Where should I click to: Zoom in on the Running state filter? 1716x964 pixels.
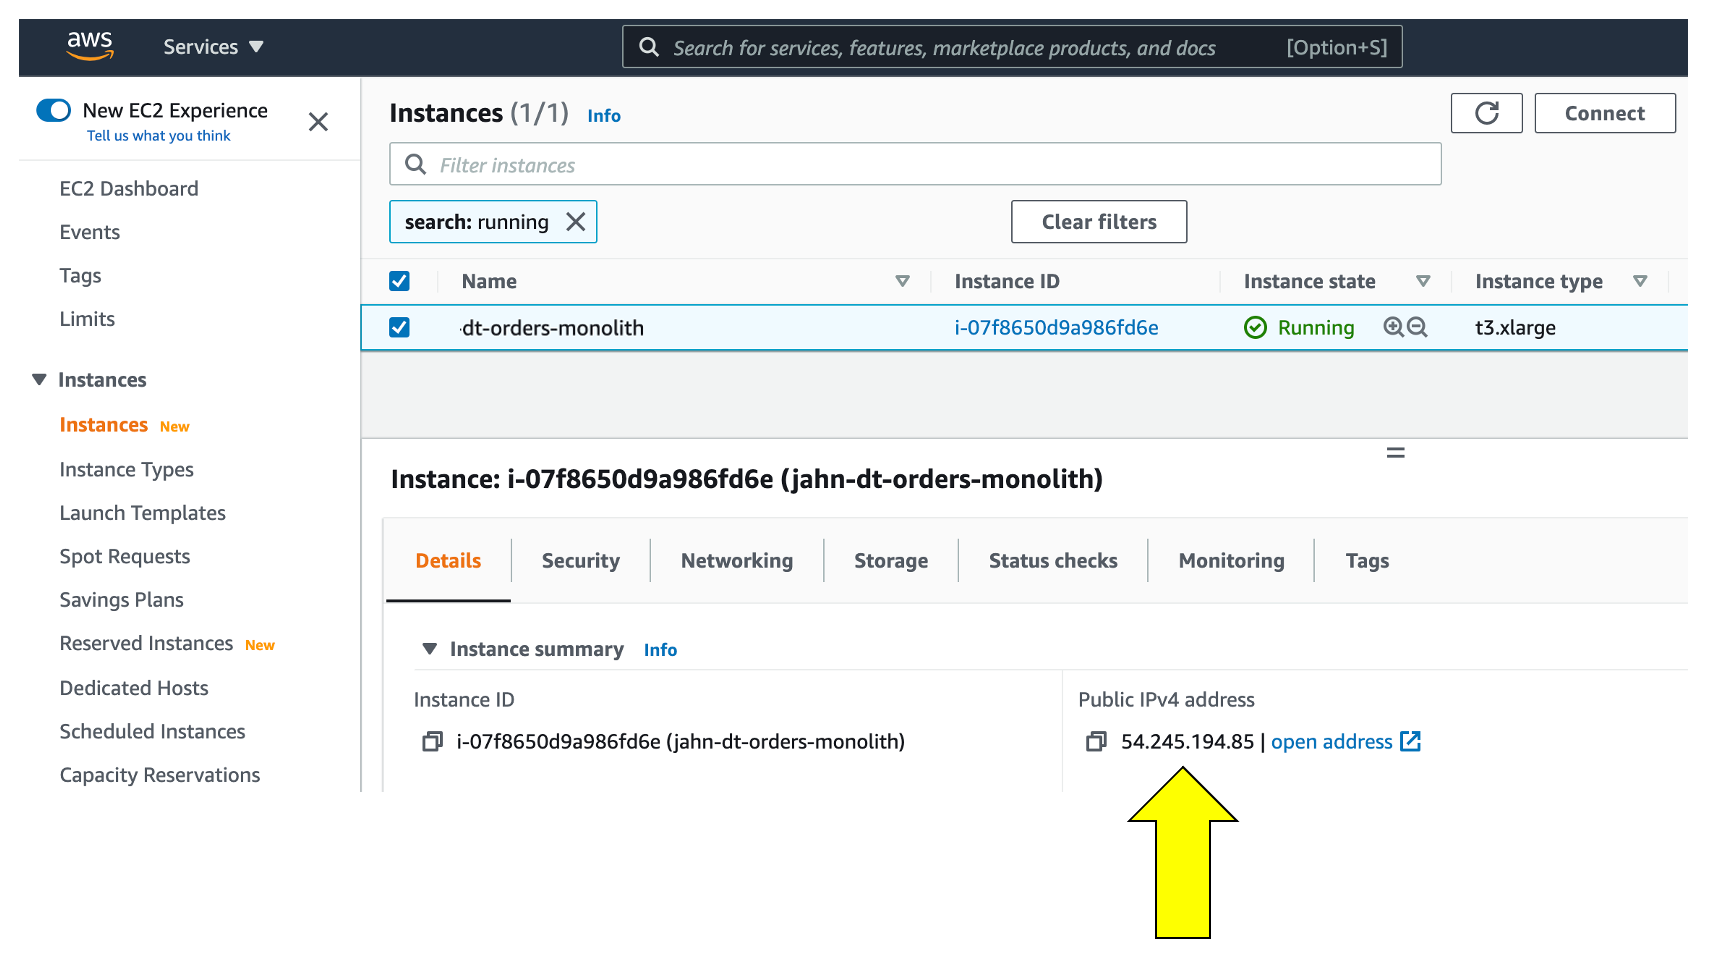coord(1393,327)
